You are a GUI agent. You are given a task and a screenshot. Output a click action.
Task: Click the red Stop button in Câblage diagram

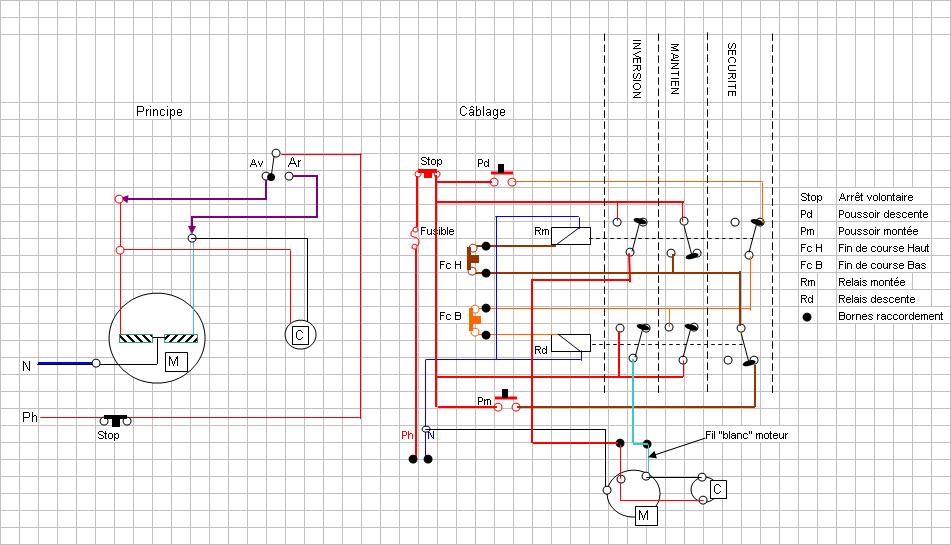(428, 174)
